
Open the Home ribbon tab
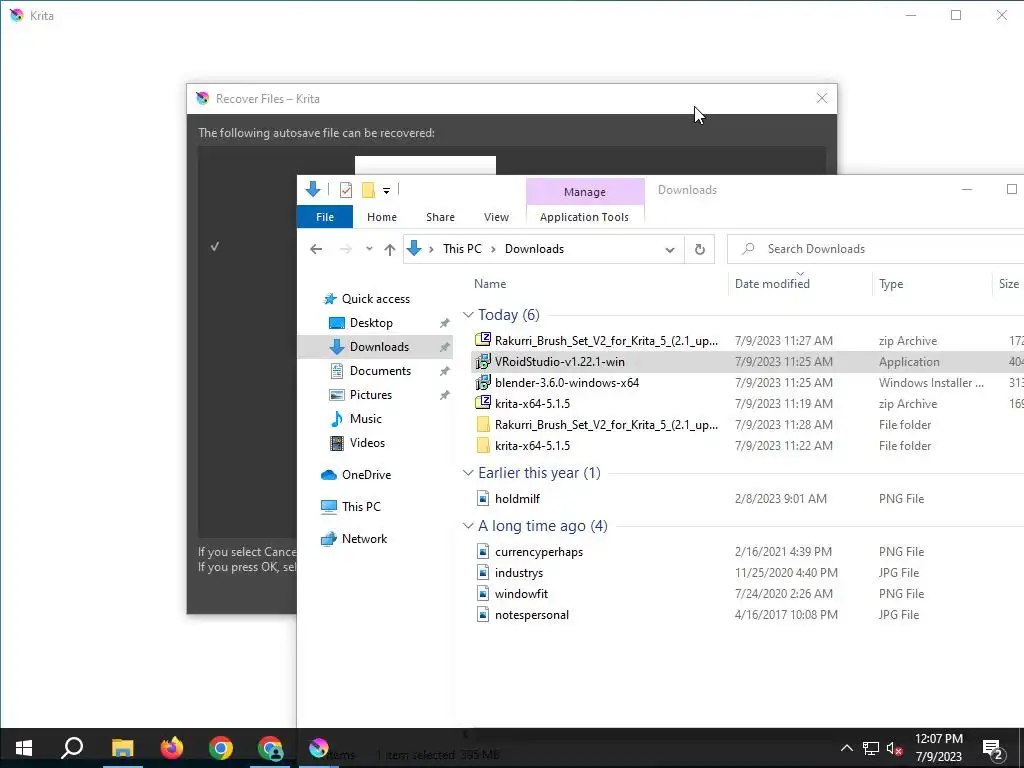381,217
